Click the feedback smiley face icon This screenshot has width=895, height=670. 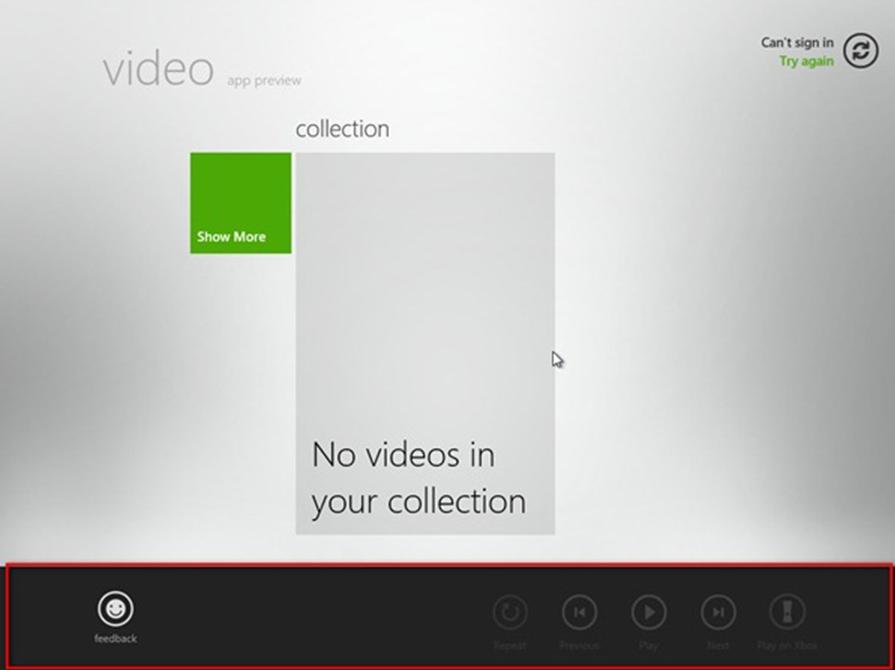click(x=115, y=608)
